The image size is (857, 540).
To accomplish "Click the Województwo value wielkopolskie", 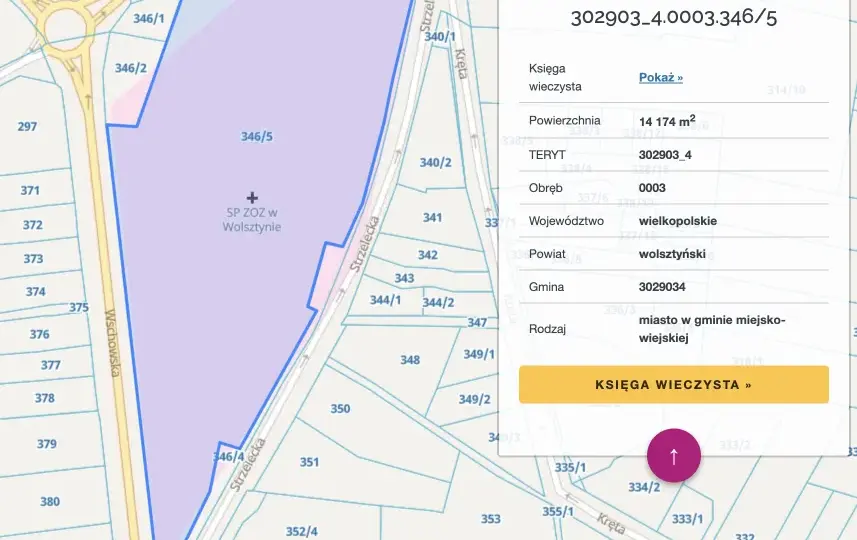I will pyautogui.click(x=678, y=221).
